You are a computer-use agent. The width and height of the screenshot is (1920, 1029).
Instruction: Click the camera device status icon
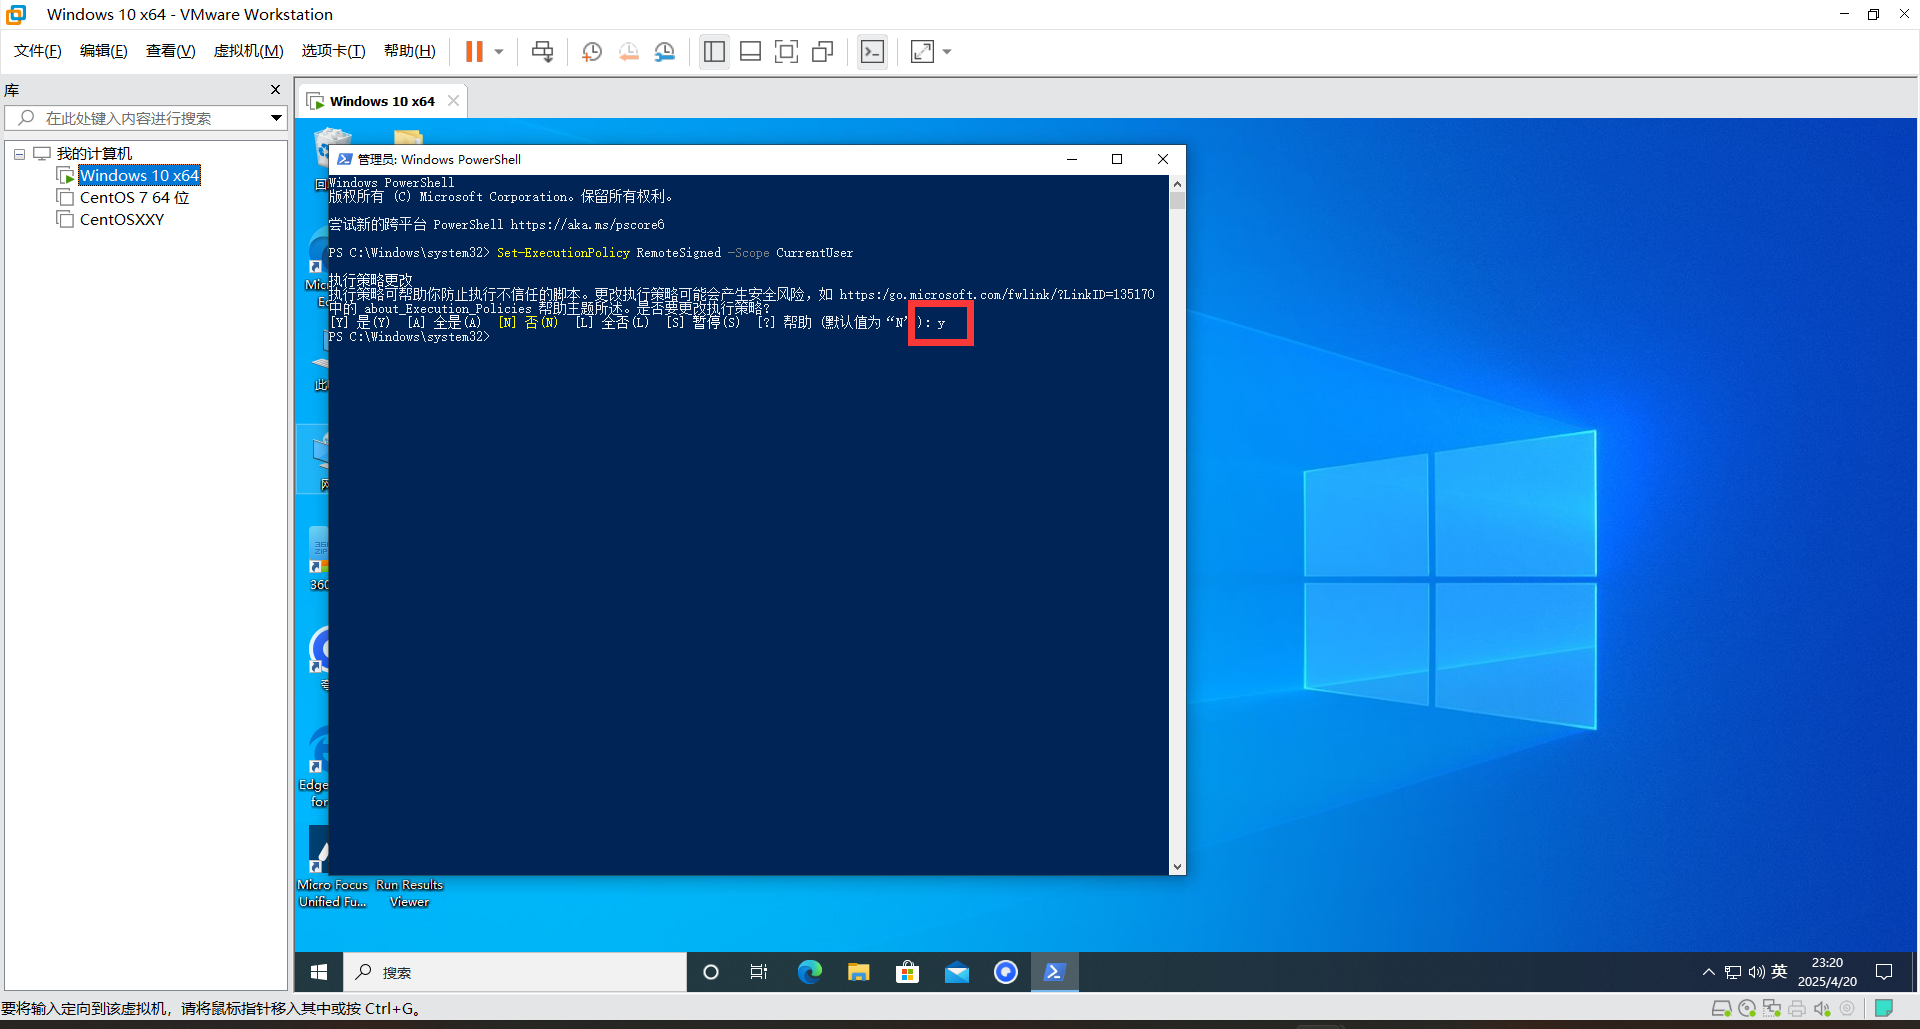[x=1847, y=1009]
